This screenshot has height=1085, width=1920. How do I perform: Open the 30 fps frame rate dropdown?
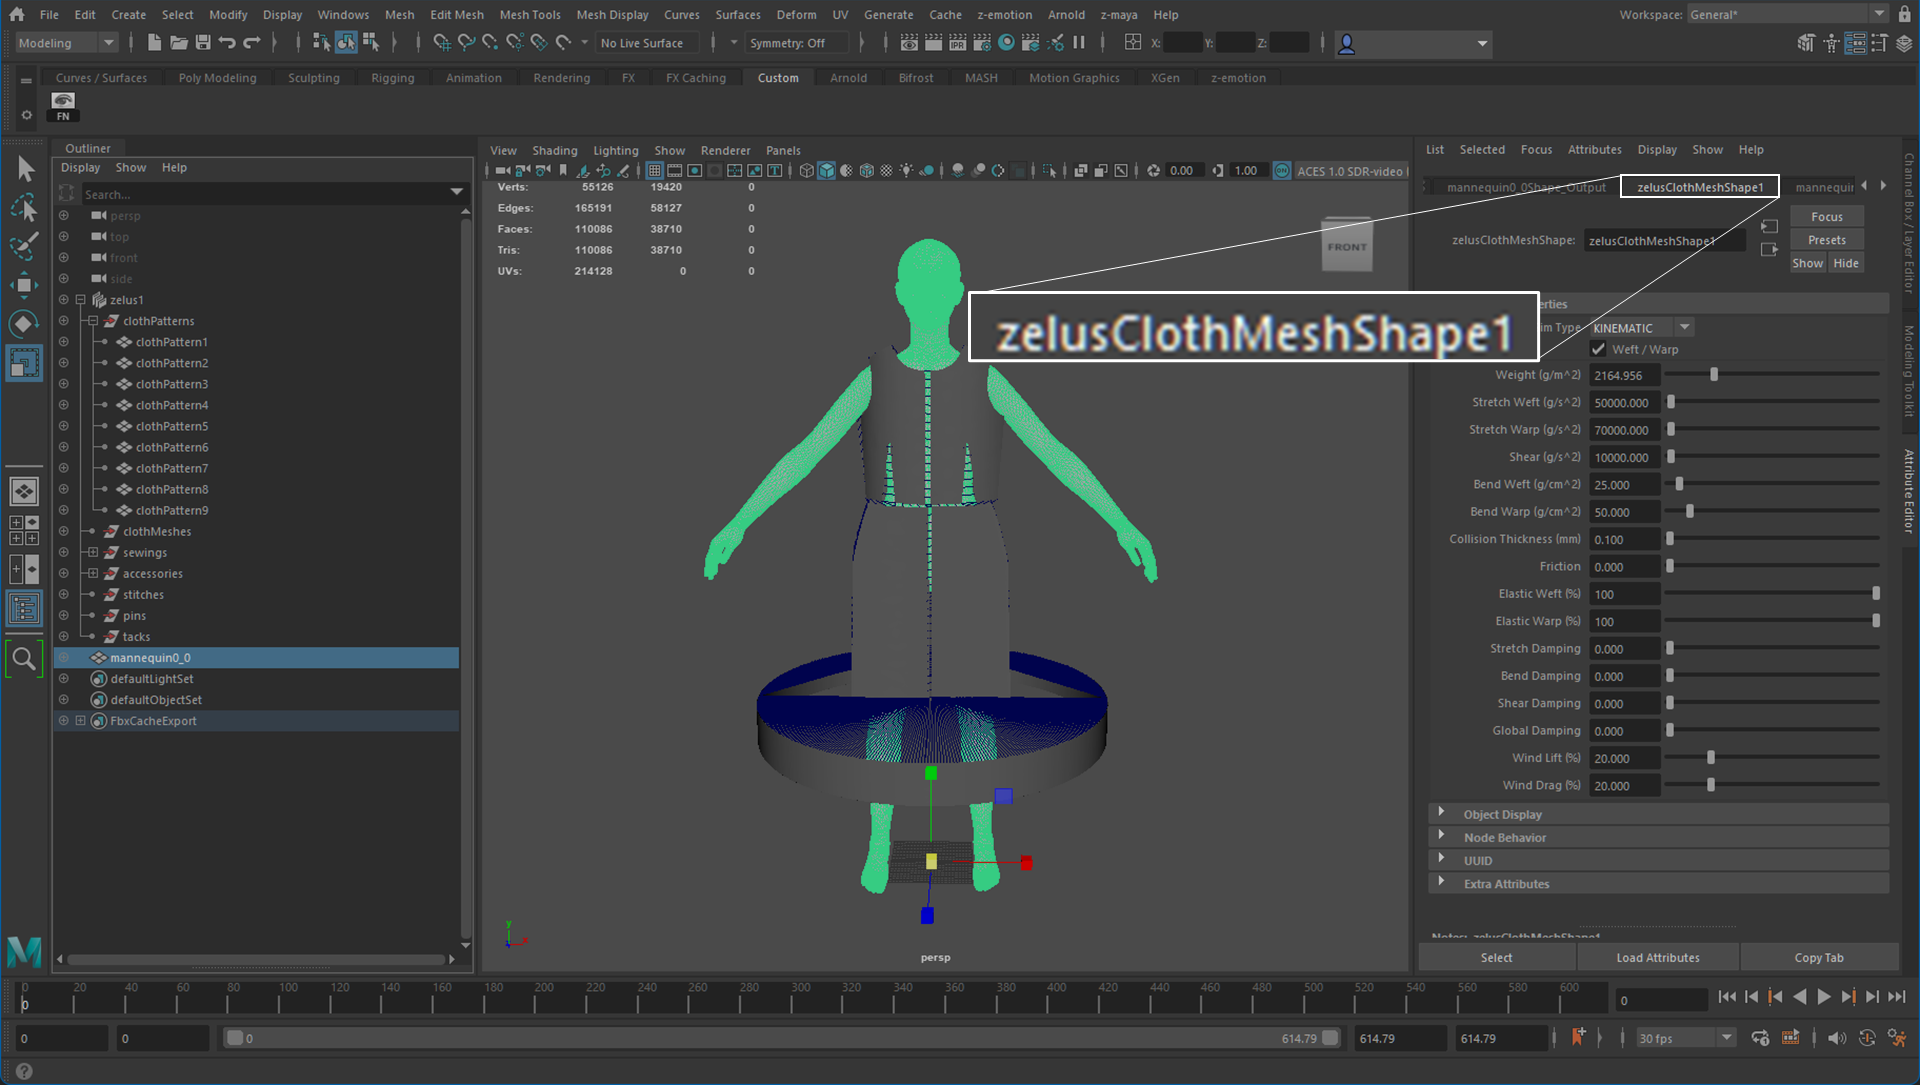click(x=1685, y=1038)
